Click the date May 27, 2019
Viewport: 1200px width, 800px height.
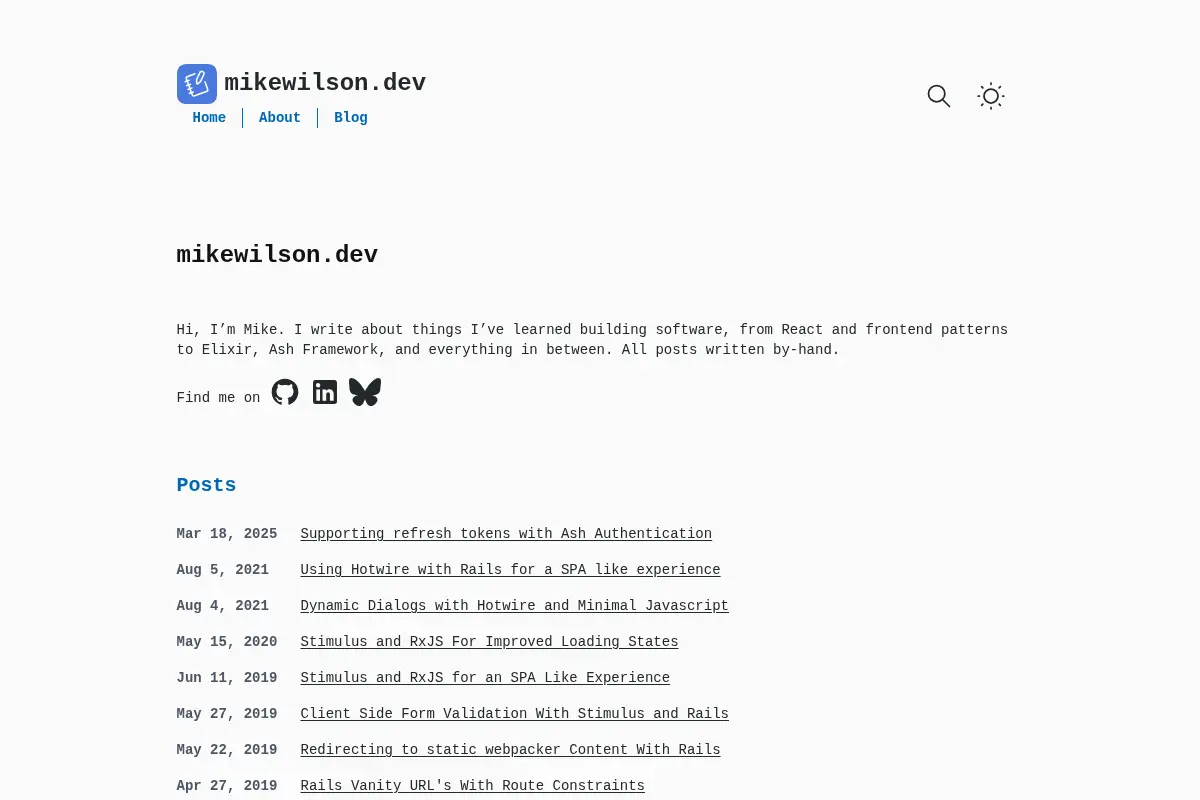(x=227, y=714)
